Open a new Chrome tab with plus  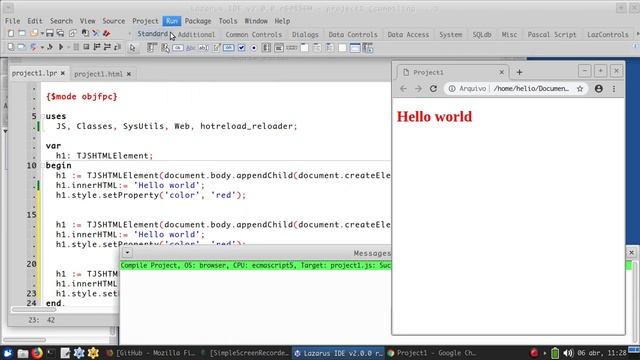pyautogui.click(x=519, y=72)
